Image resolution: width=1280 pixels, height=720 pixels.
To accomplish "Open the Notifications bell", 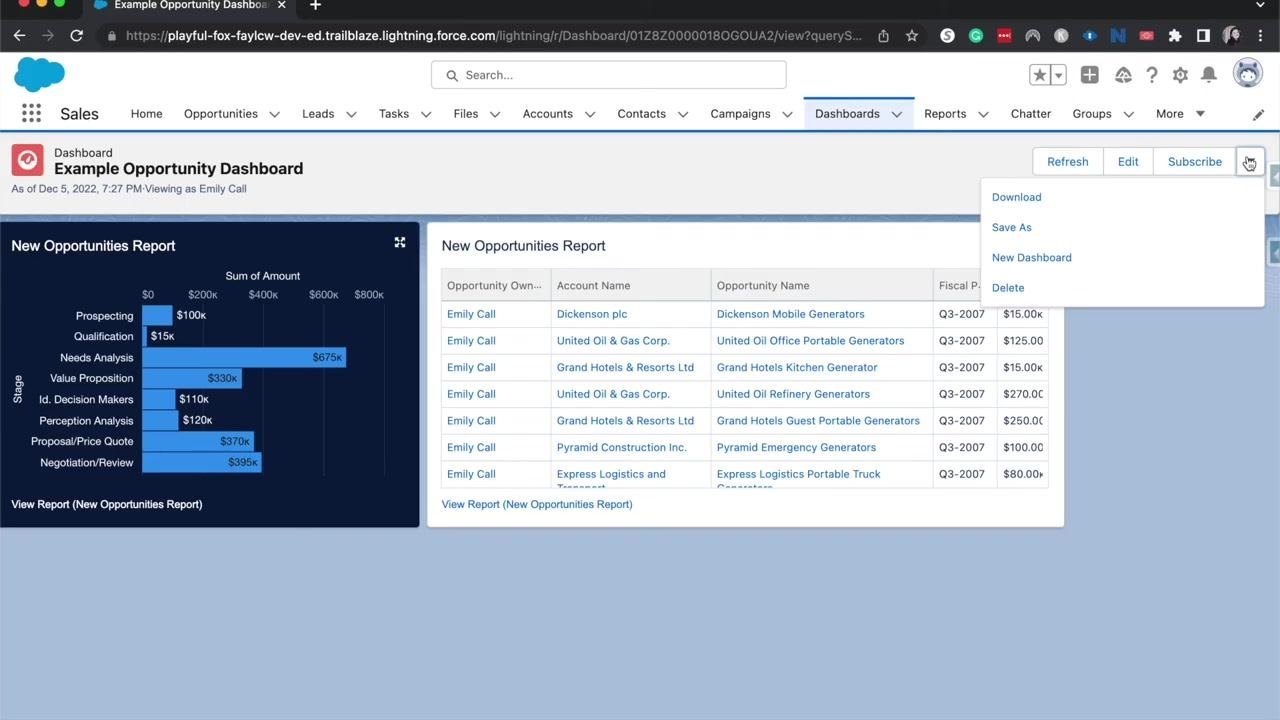I will [1209, 75].
